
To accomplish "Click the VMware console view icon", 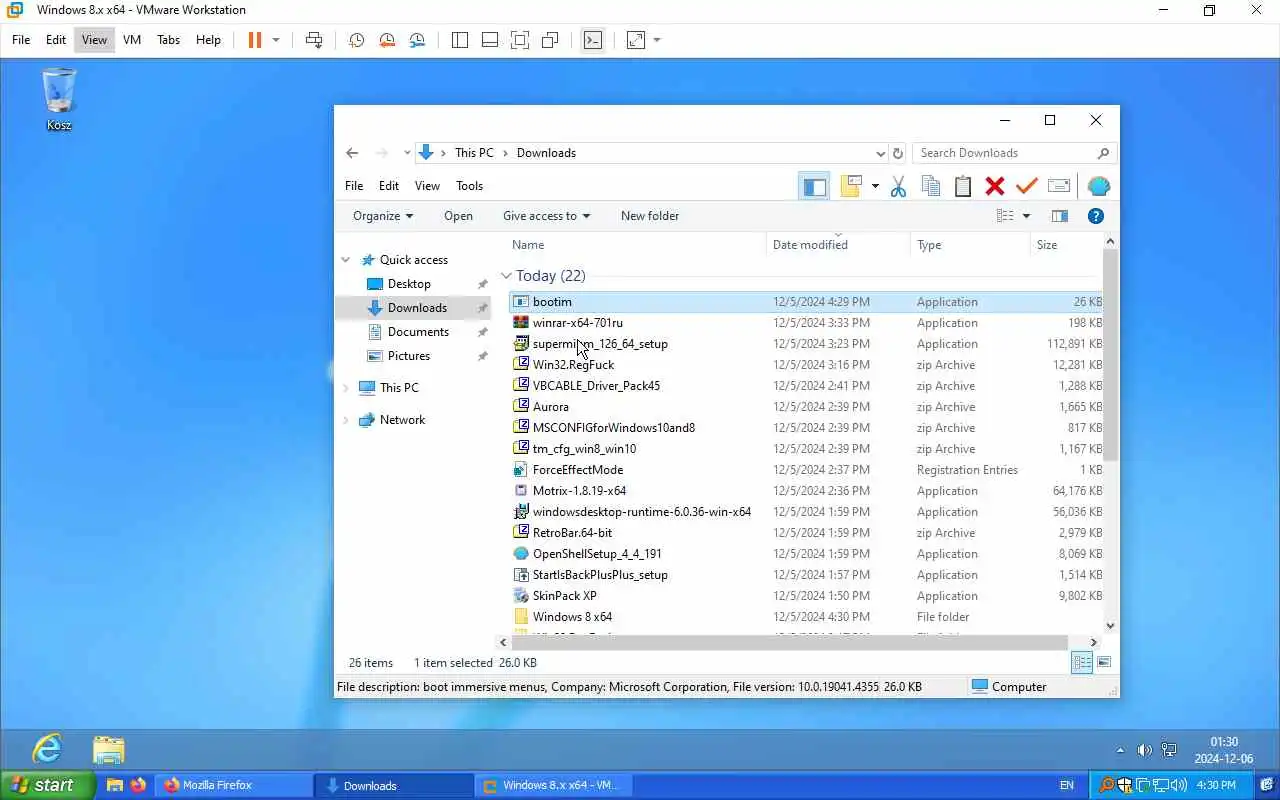I will (593, 40).
